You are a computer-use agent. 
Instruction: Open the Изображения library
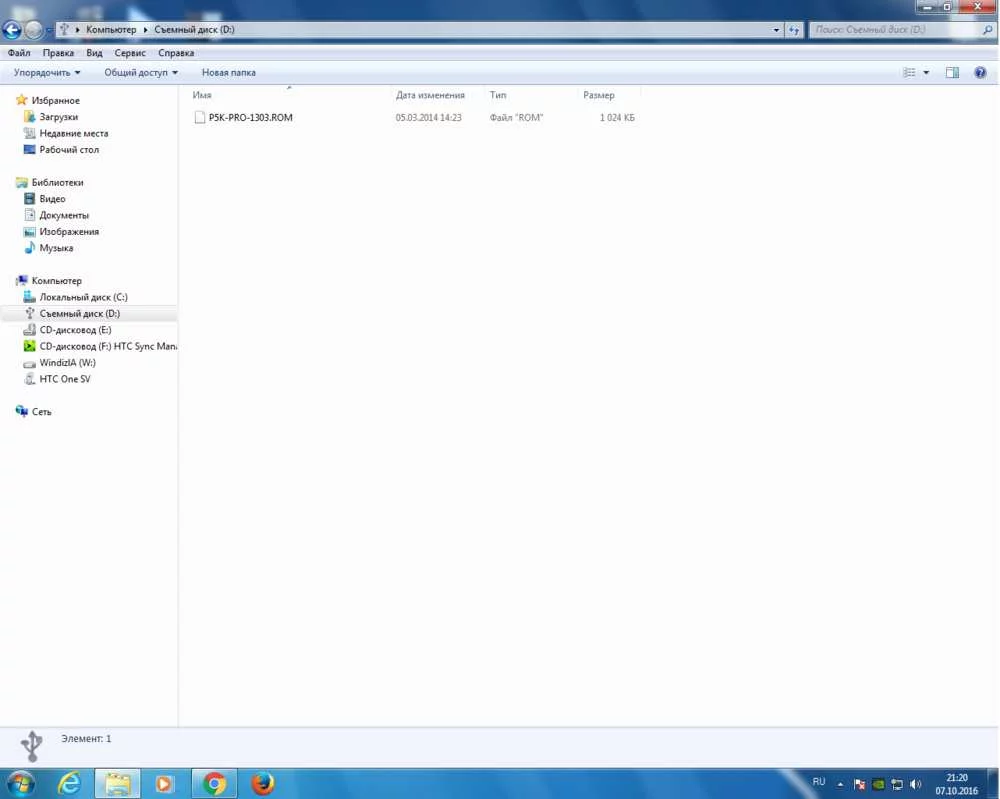point(69,231)
